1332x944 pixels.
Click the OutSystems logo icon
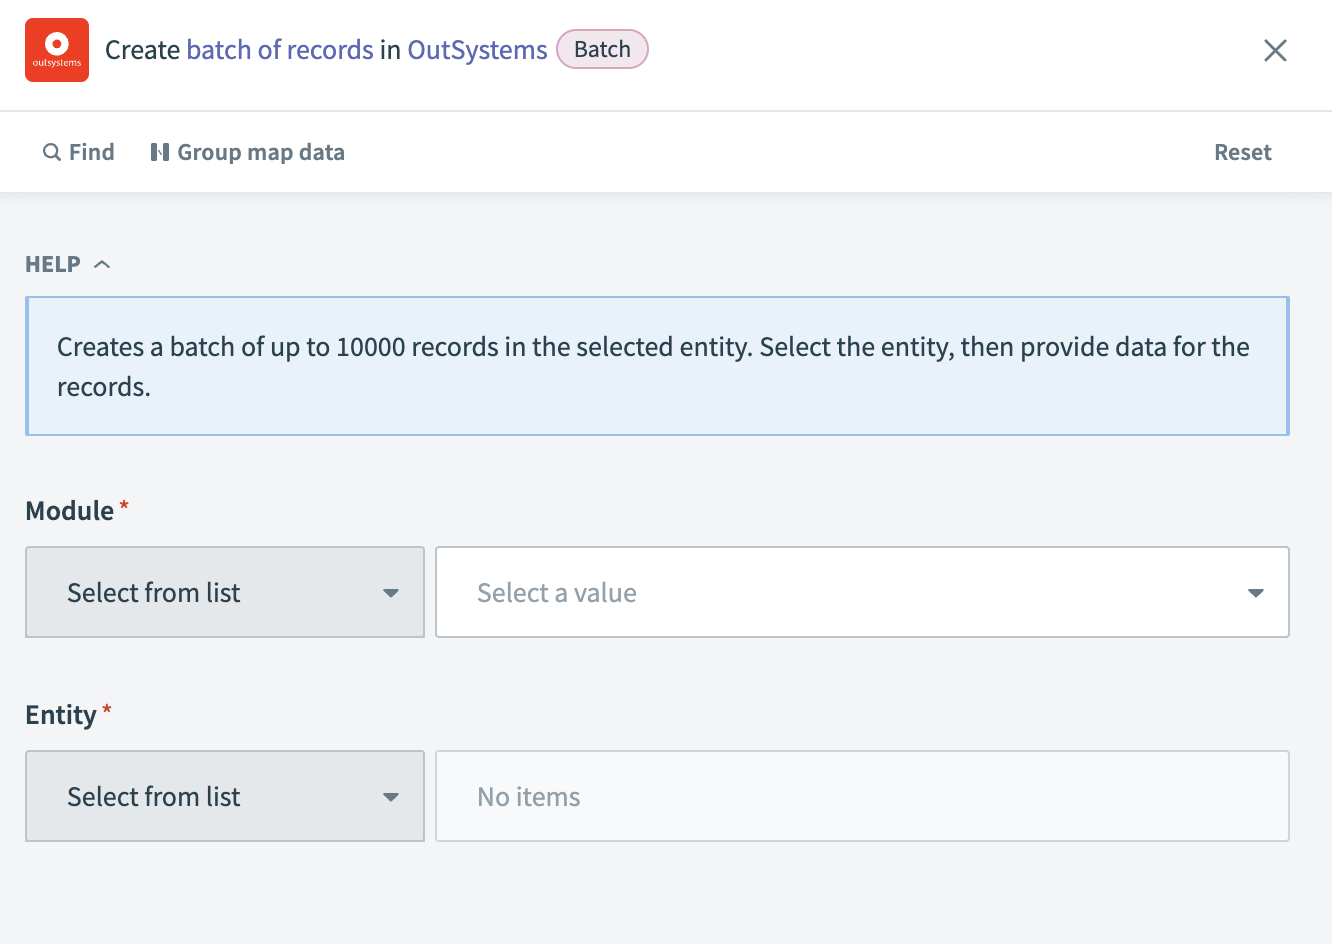tap(57, 49)
